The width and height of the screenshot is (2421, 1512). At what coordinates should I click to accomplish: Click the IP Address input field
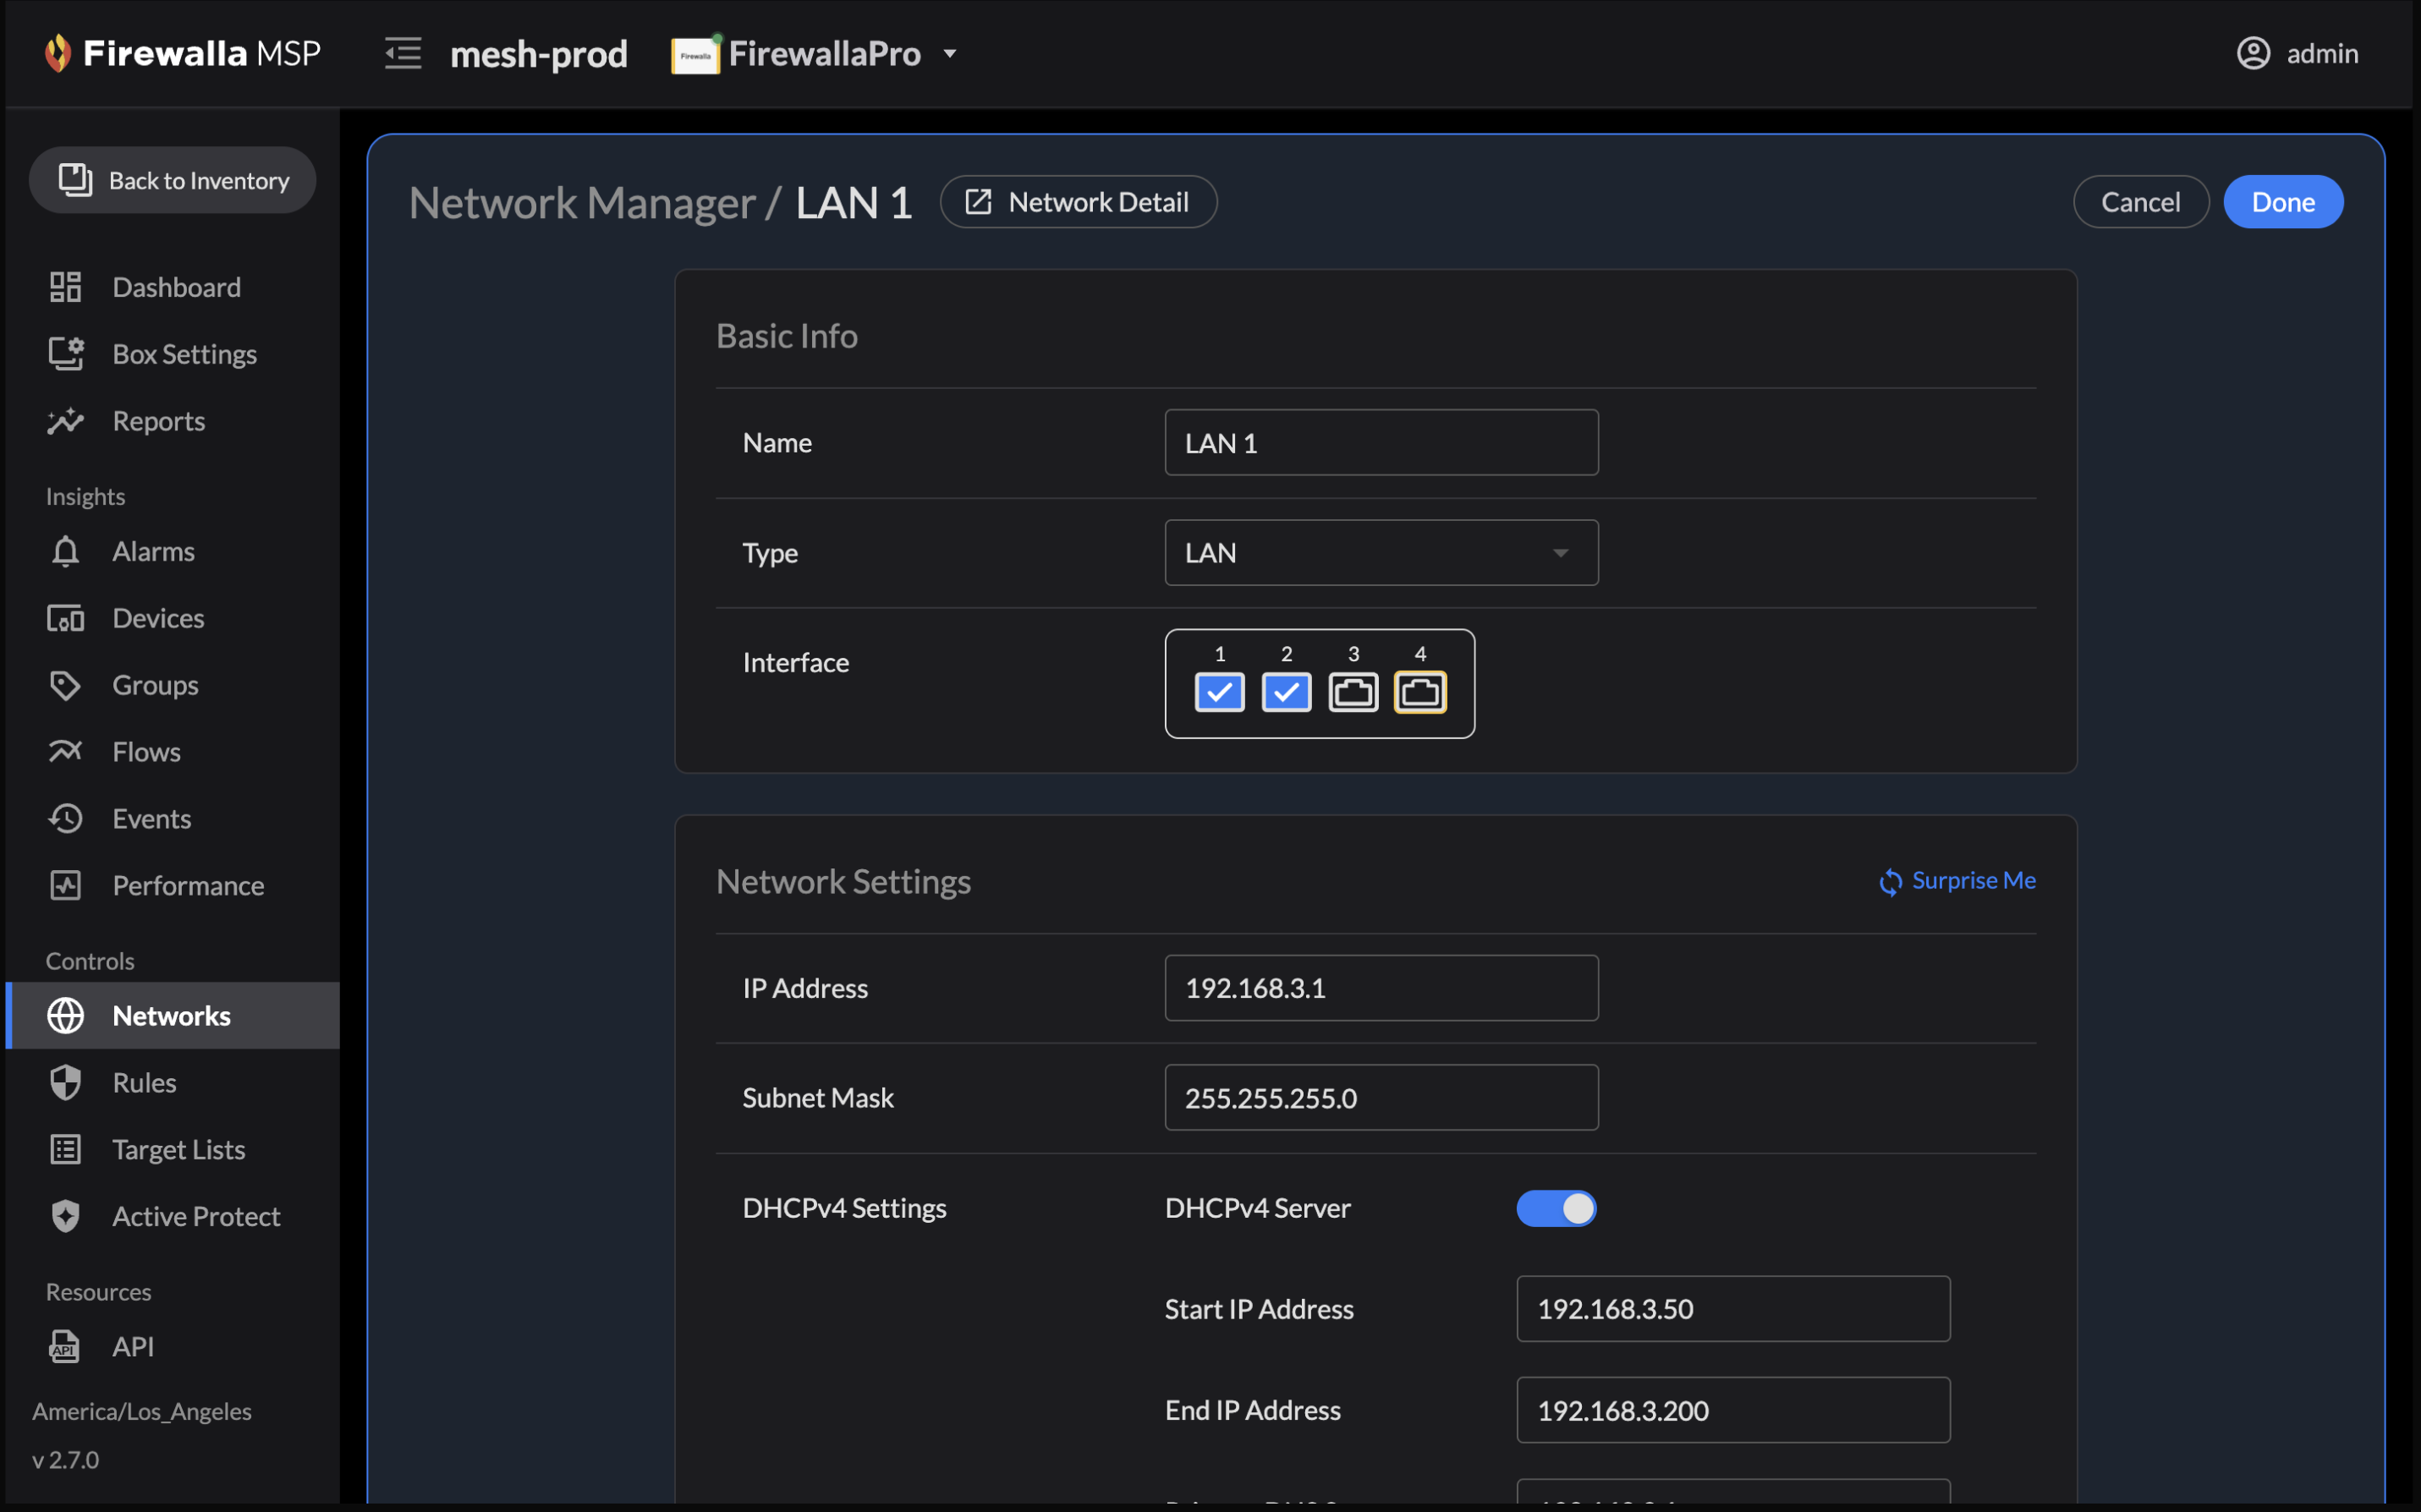tap(1381, 988)
